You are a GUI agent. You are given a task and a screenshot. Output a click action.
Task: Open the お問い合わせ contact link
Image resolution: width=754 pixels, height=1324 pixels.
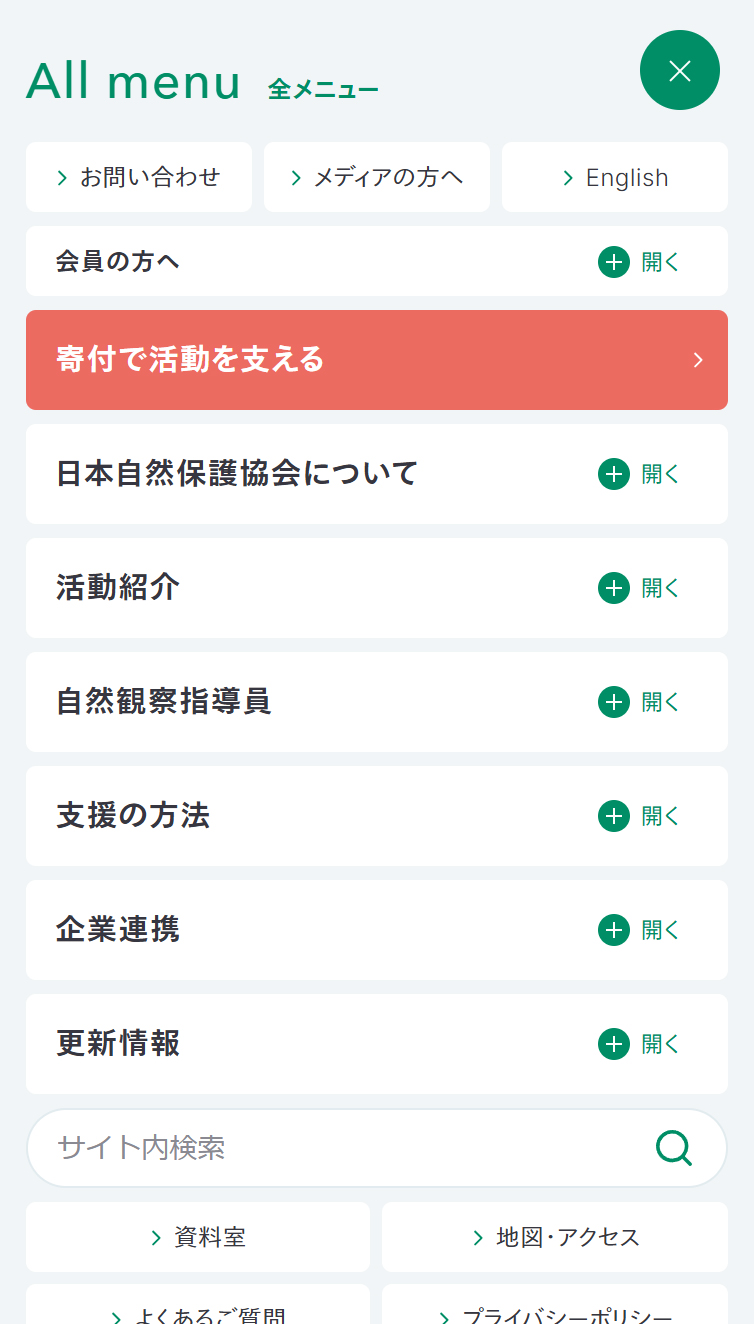click(139, 177)
